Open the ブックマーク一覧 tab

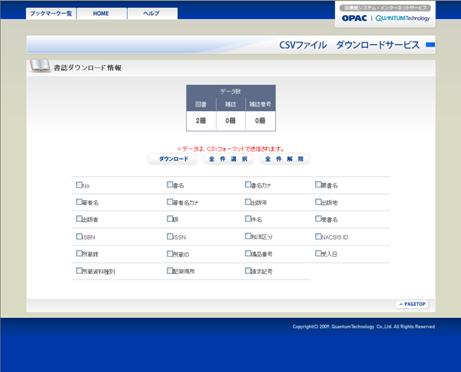point(51,14)
